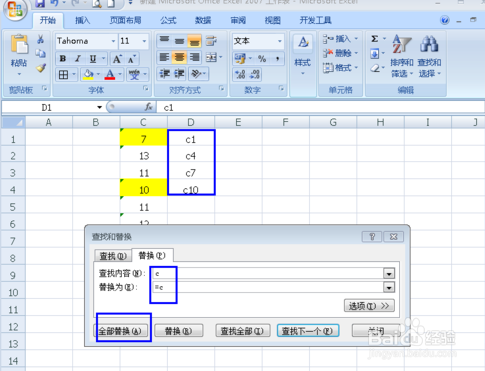Select the Format Painter brush
This screenshot has width=485, height=371.
41,68
